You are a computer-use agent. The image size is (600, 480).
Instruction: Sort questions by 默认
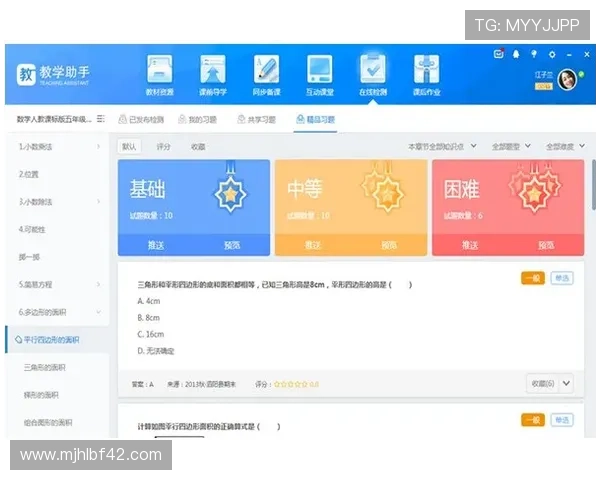click(x=129, y=147)
